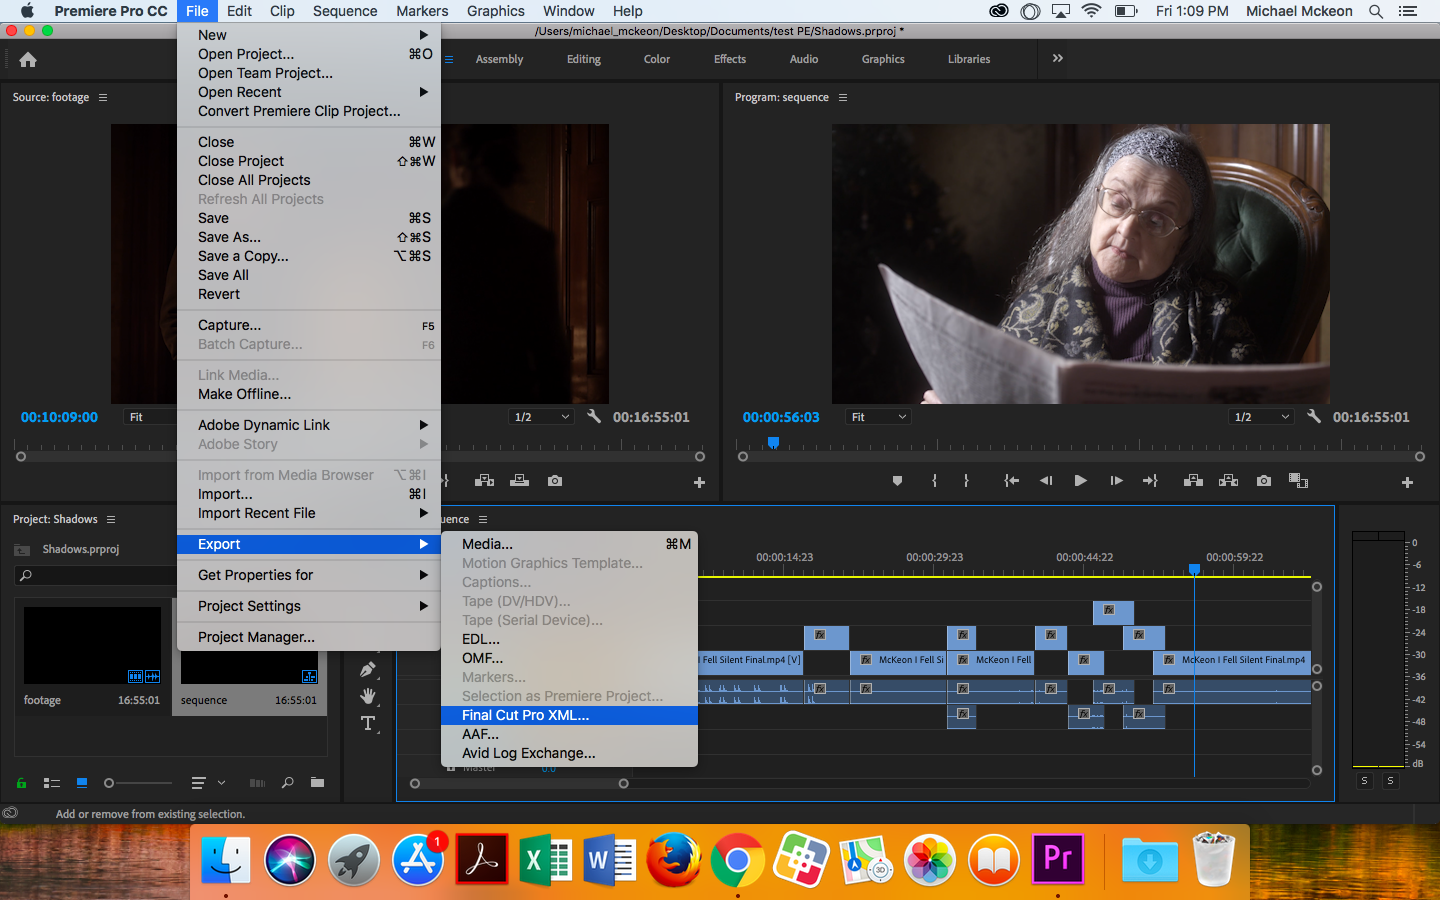Select Media... from the Export submenu
The width and height of the screenshot is (1440, 900).
(x=487, y=544)
